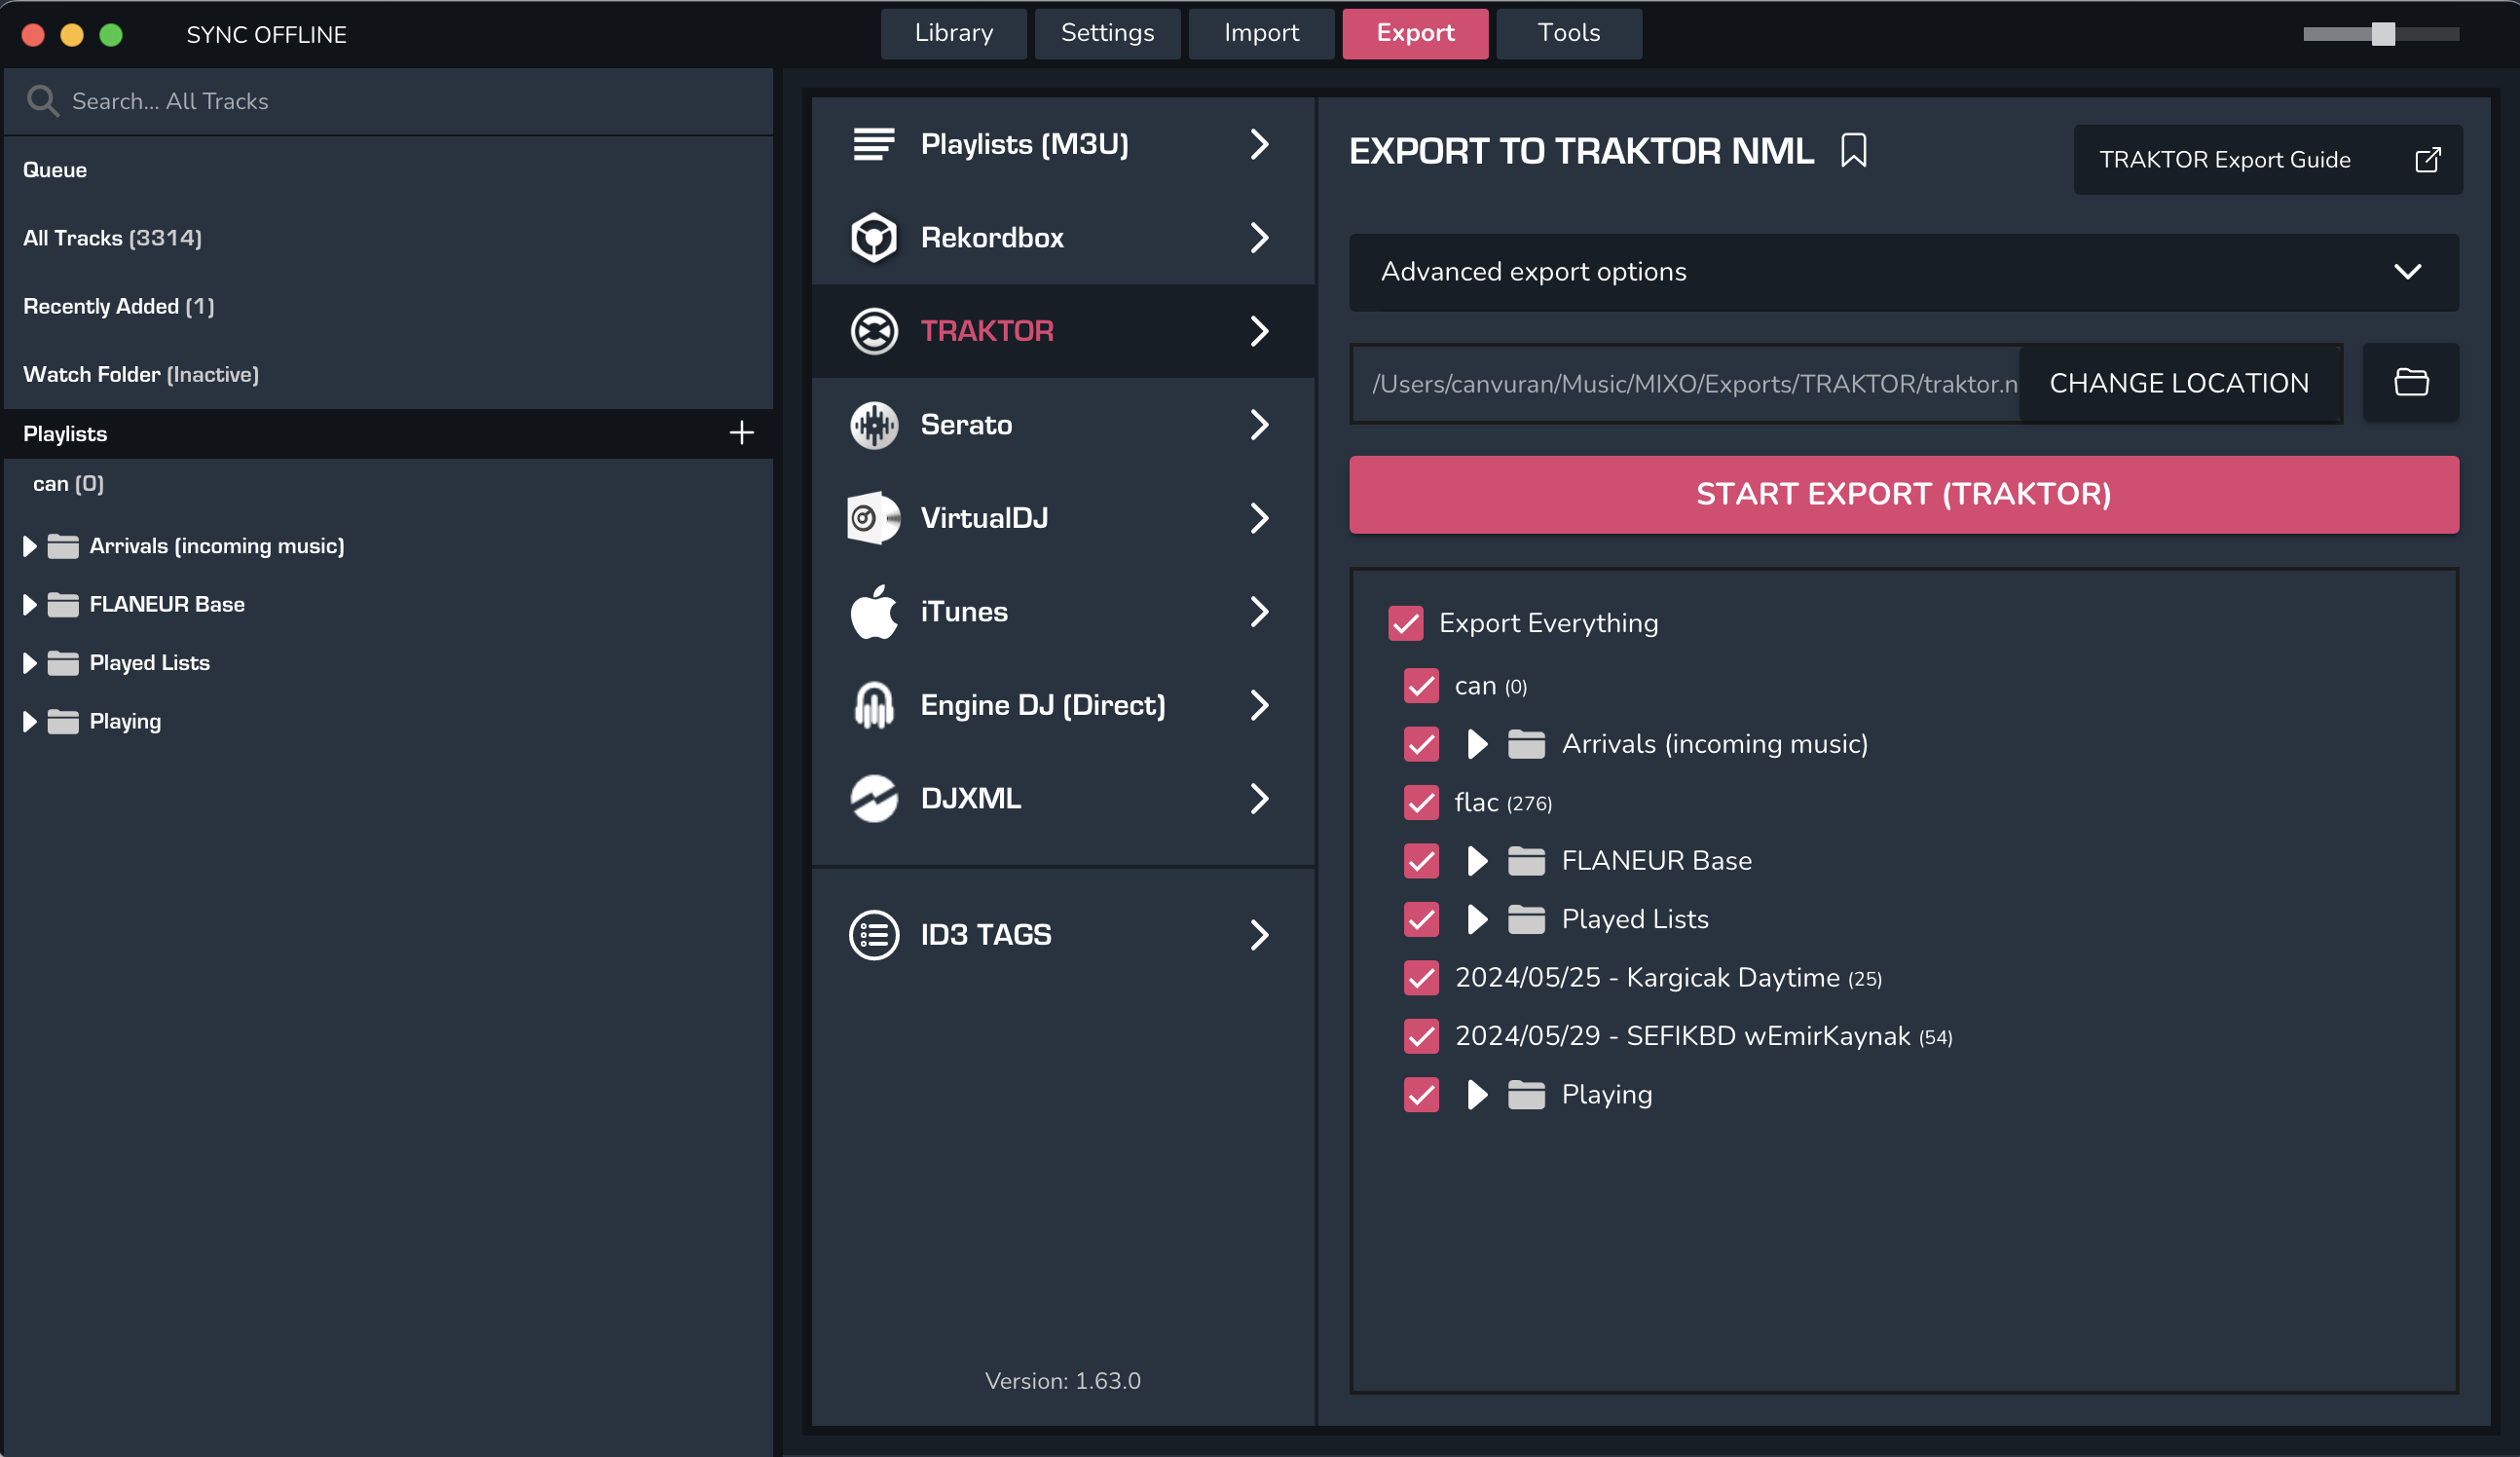
Task: Click the VirtualDJ icon
Action: point(873,518)
